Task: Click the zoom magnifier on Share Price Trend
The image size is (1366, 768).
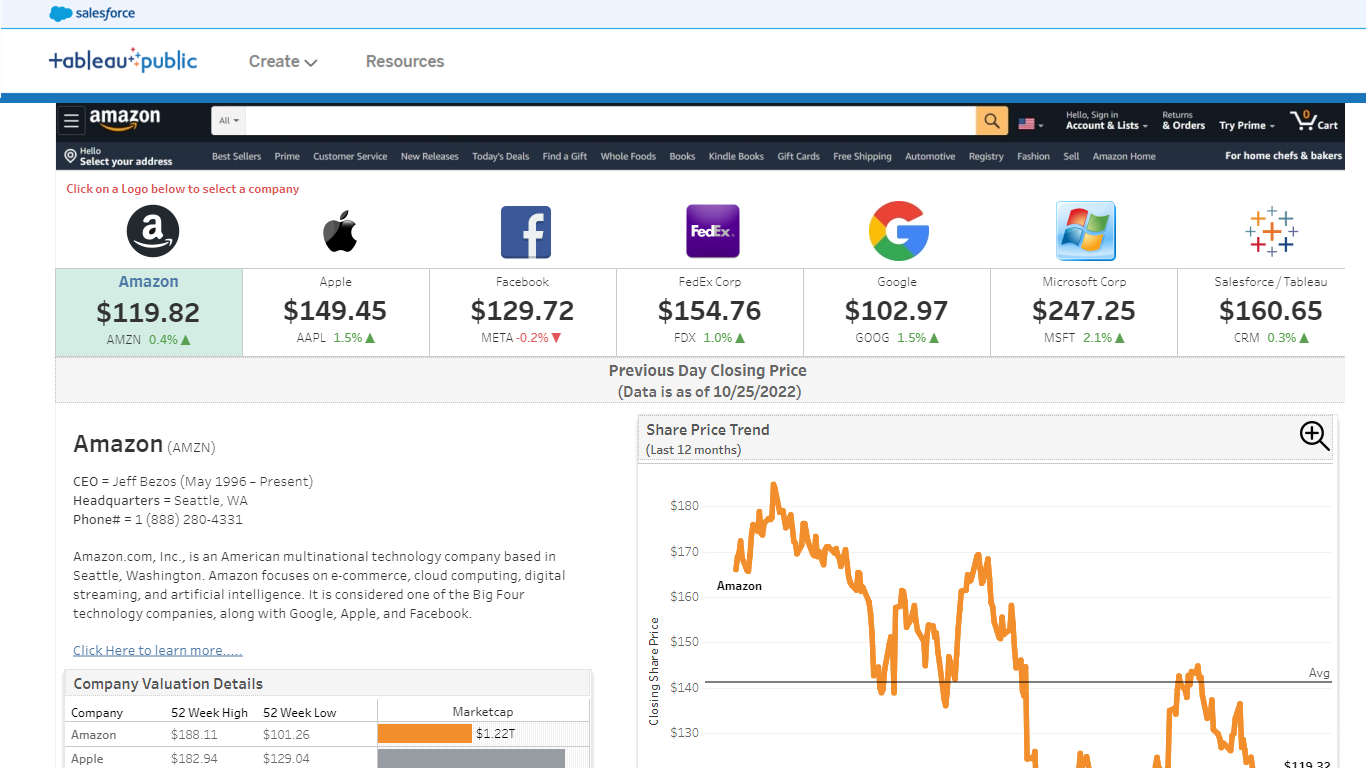Action: [1314, 435]
